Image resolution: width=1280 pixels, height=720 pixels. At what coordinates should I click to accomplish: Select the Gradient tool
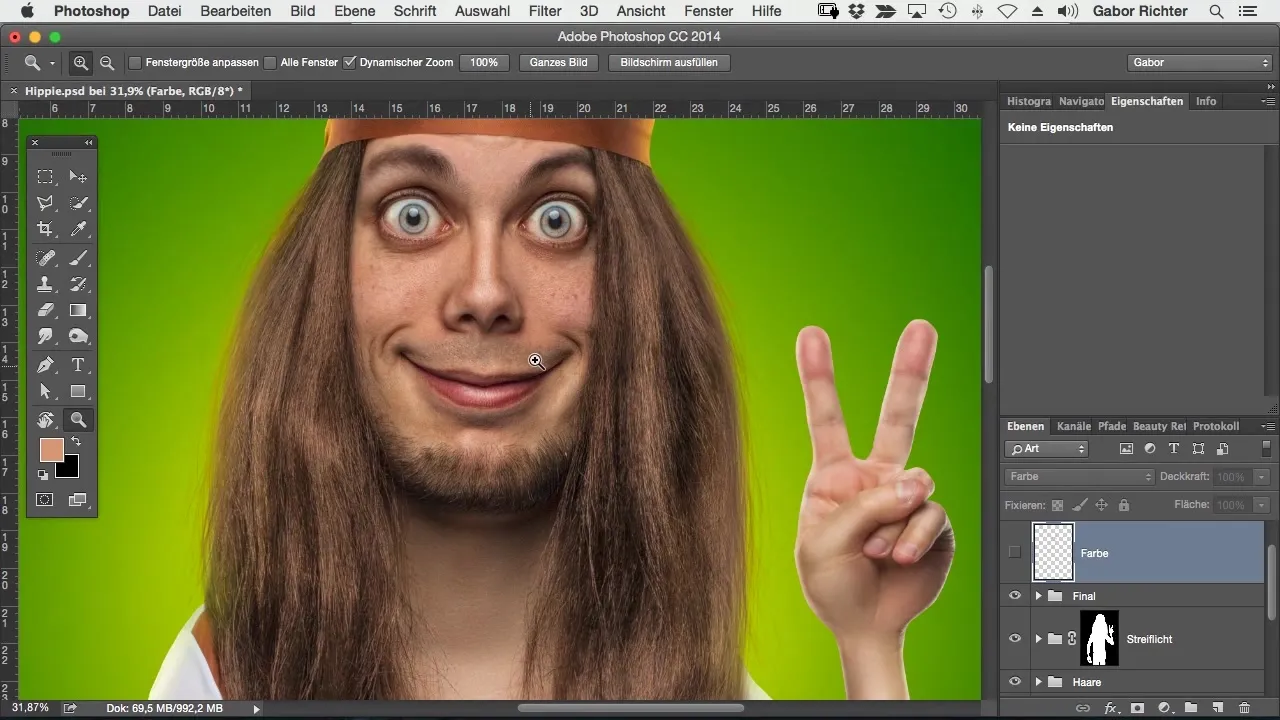point(78,311)
